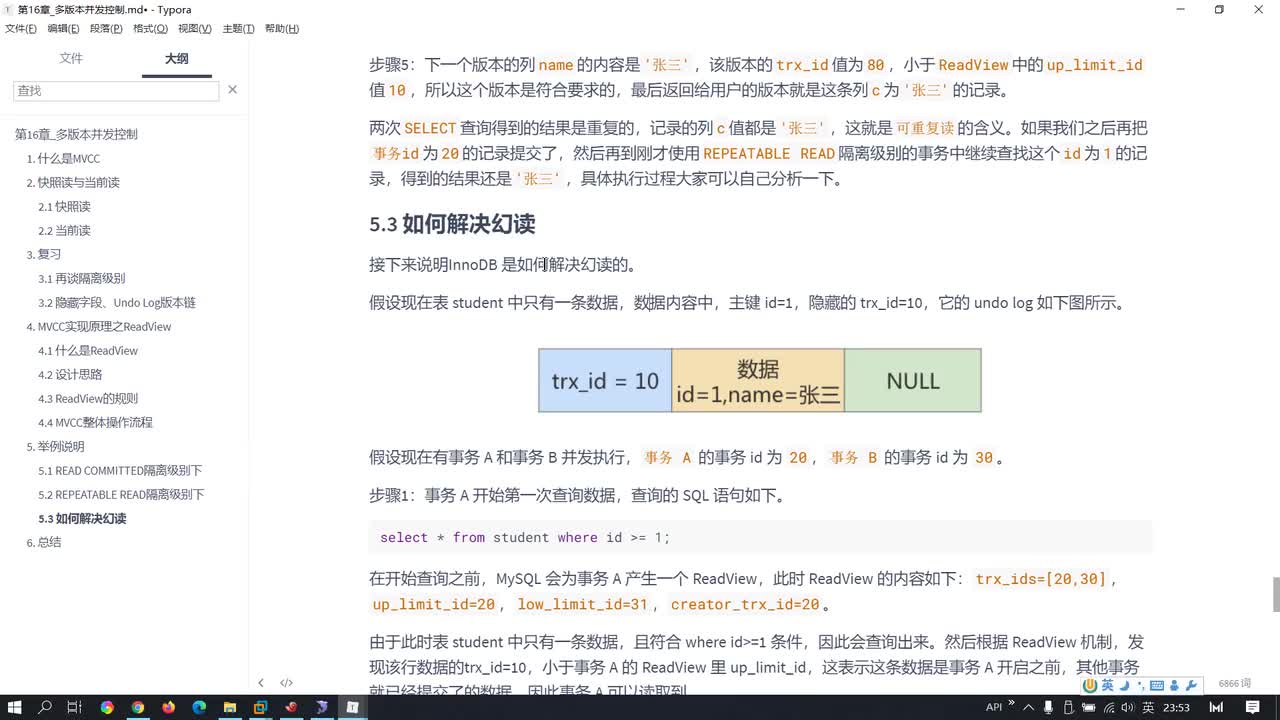Image resolution: width=1280 pixels, height=720 pixels.
Task: Go to outline item 4.1 什么是ReadView
Action: 88,350
